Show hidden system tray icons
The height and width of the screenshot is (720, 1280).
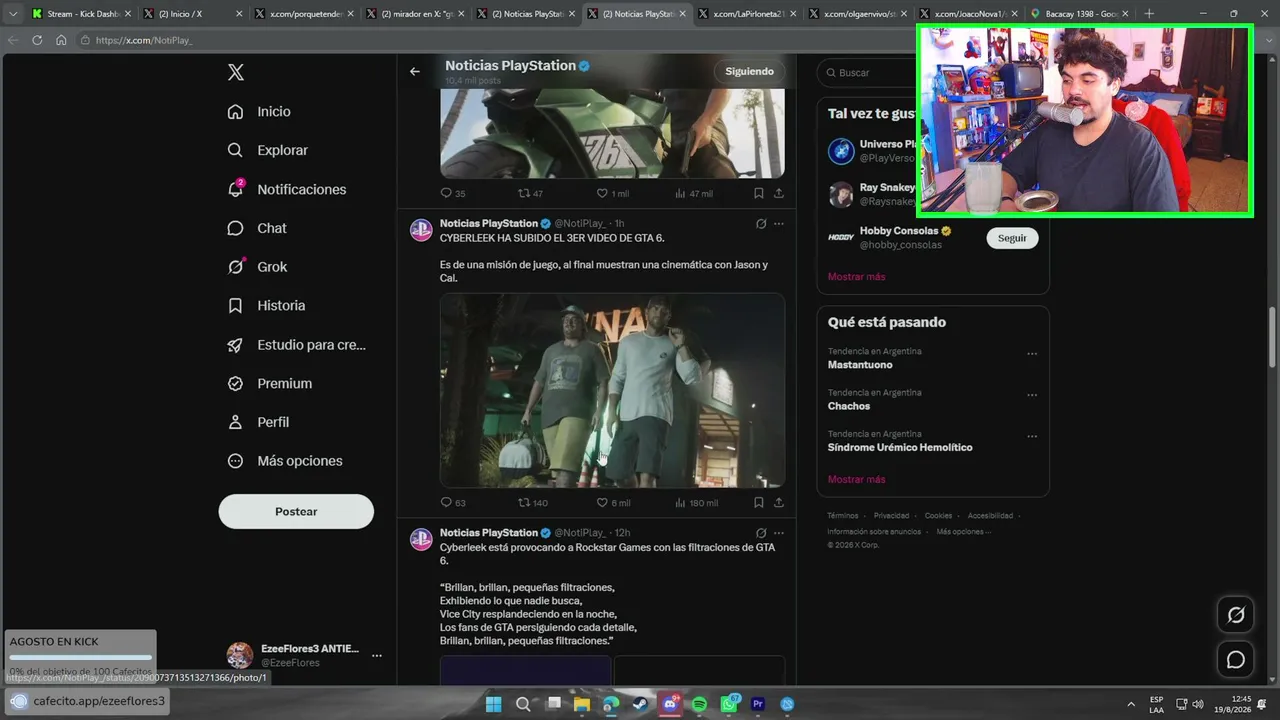(1131, 704)
